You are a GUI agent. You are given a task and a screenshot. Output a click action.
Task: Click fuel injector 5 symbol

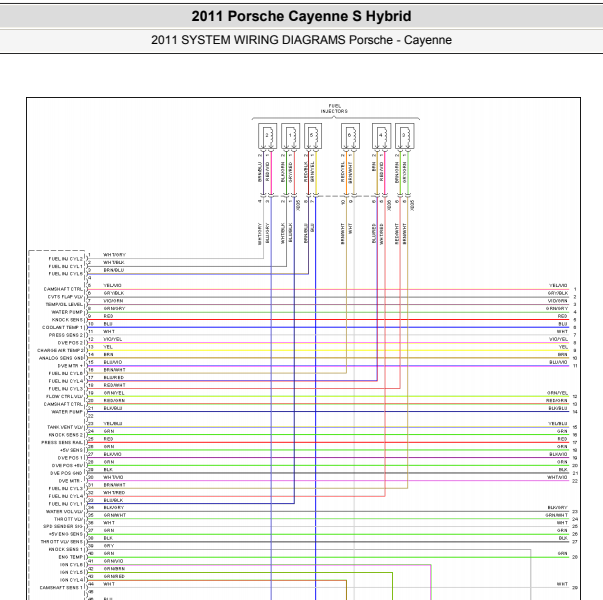pos(313,136)
